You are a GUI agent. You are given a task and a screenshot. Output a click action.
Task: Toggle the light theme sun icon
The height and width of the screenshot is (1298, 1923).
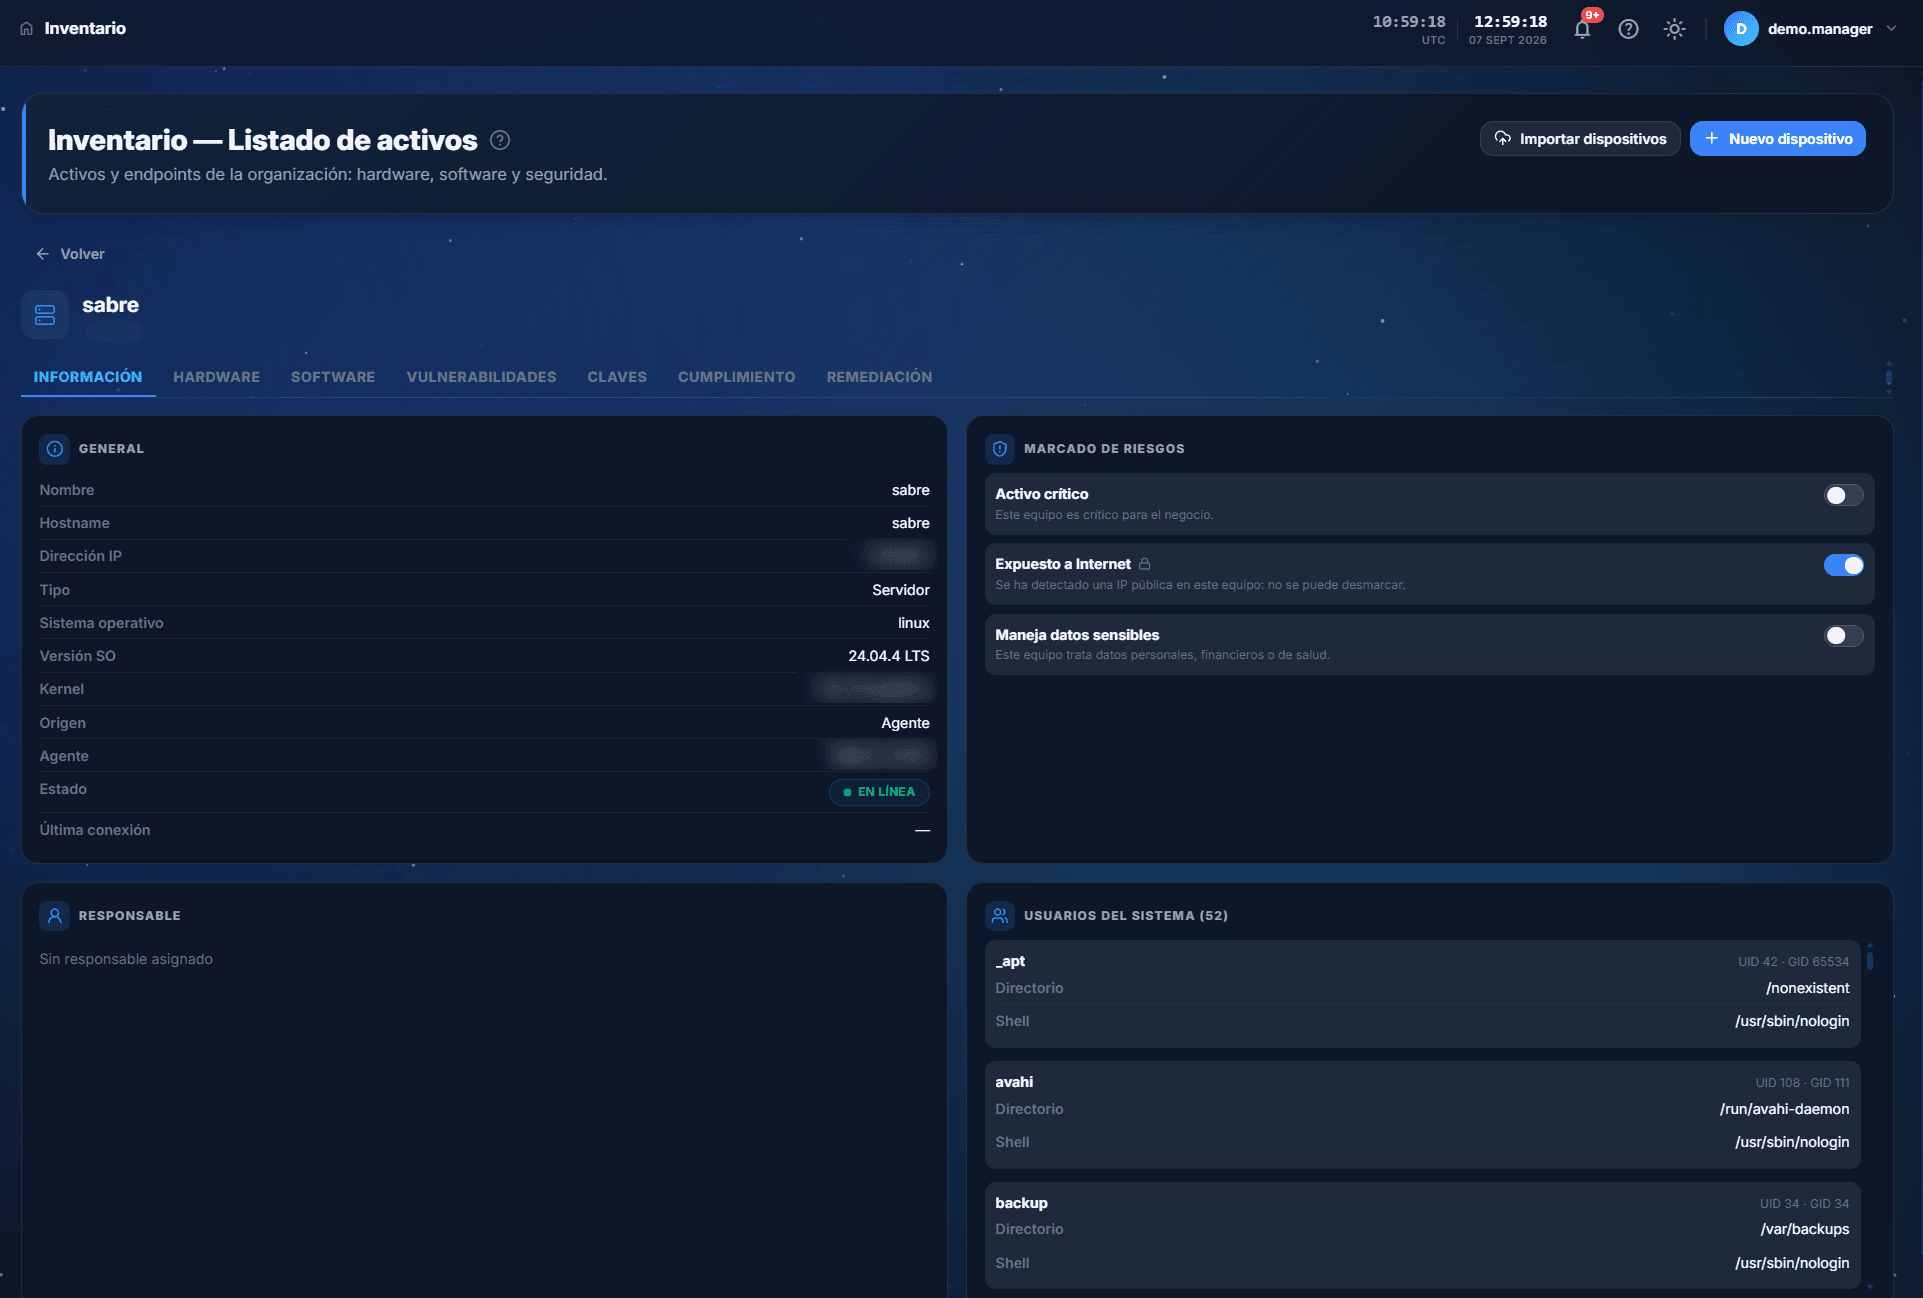tap(1674, 29)
